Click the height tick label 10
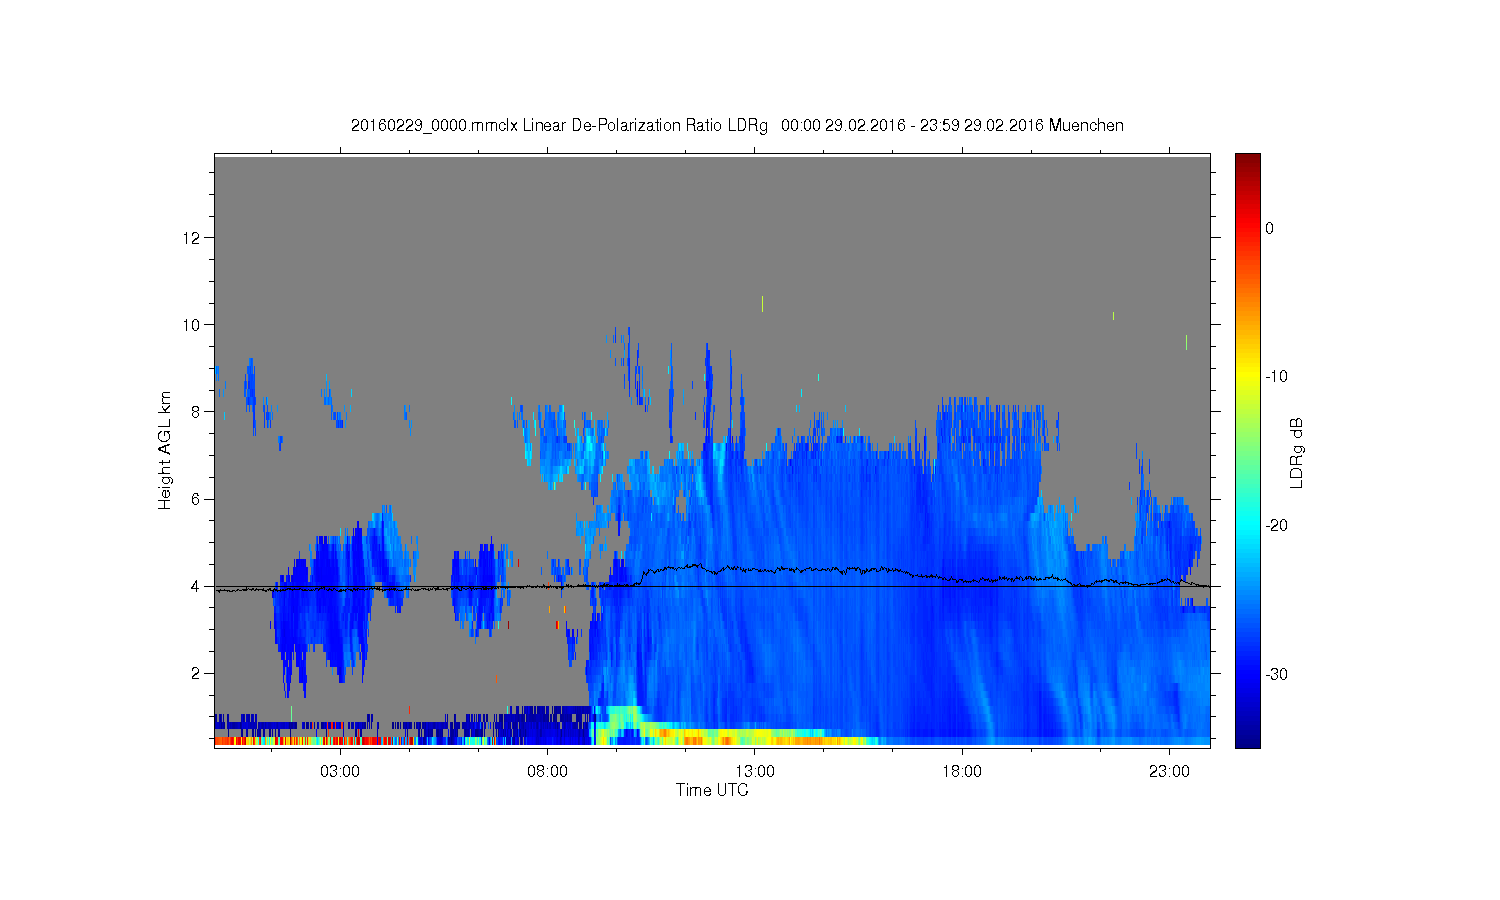The image size is (1500, 900). 193,325
